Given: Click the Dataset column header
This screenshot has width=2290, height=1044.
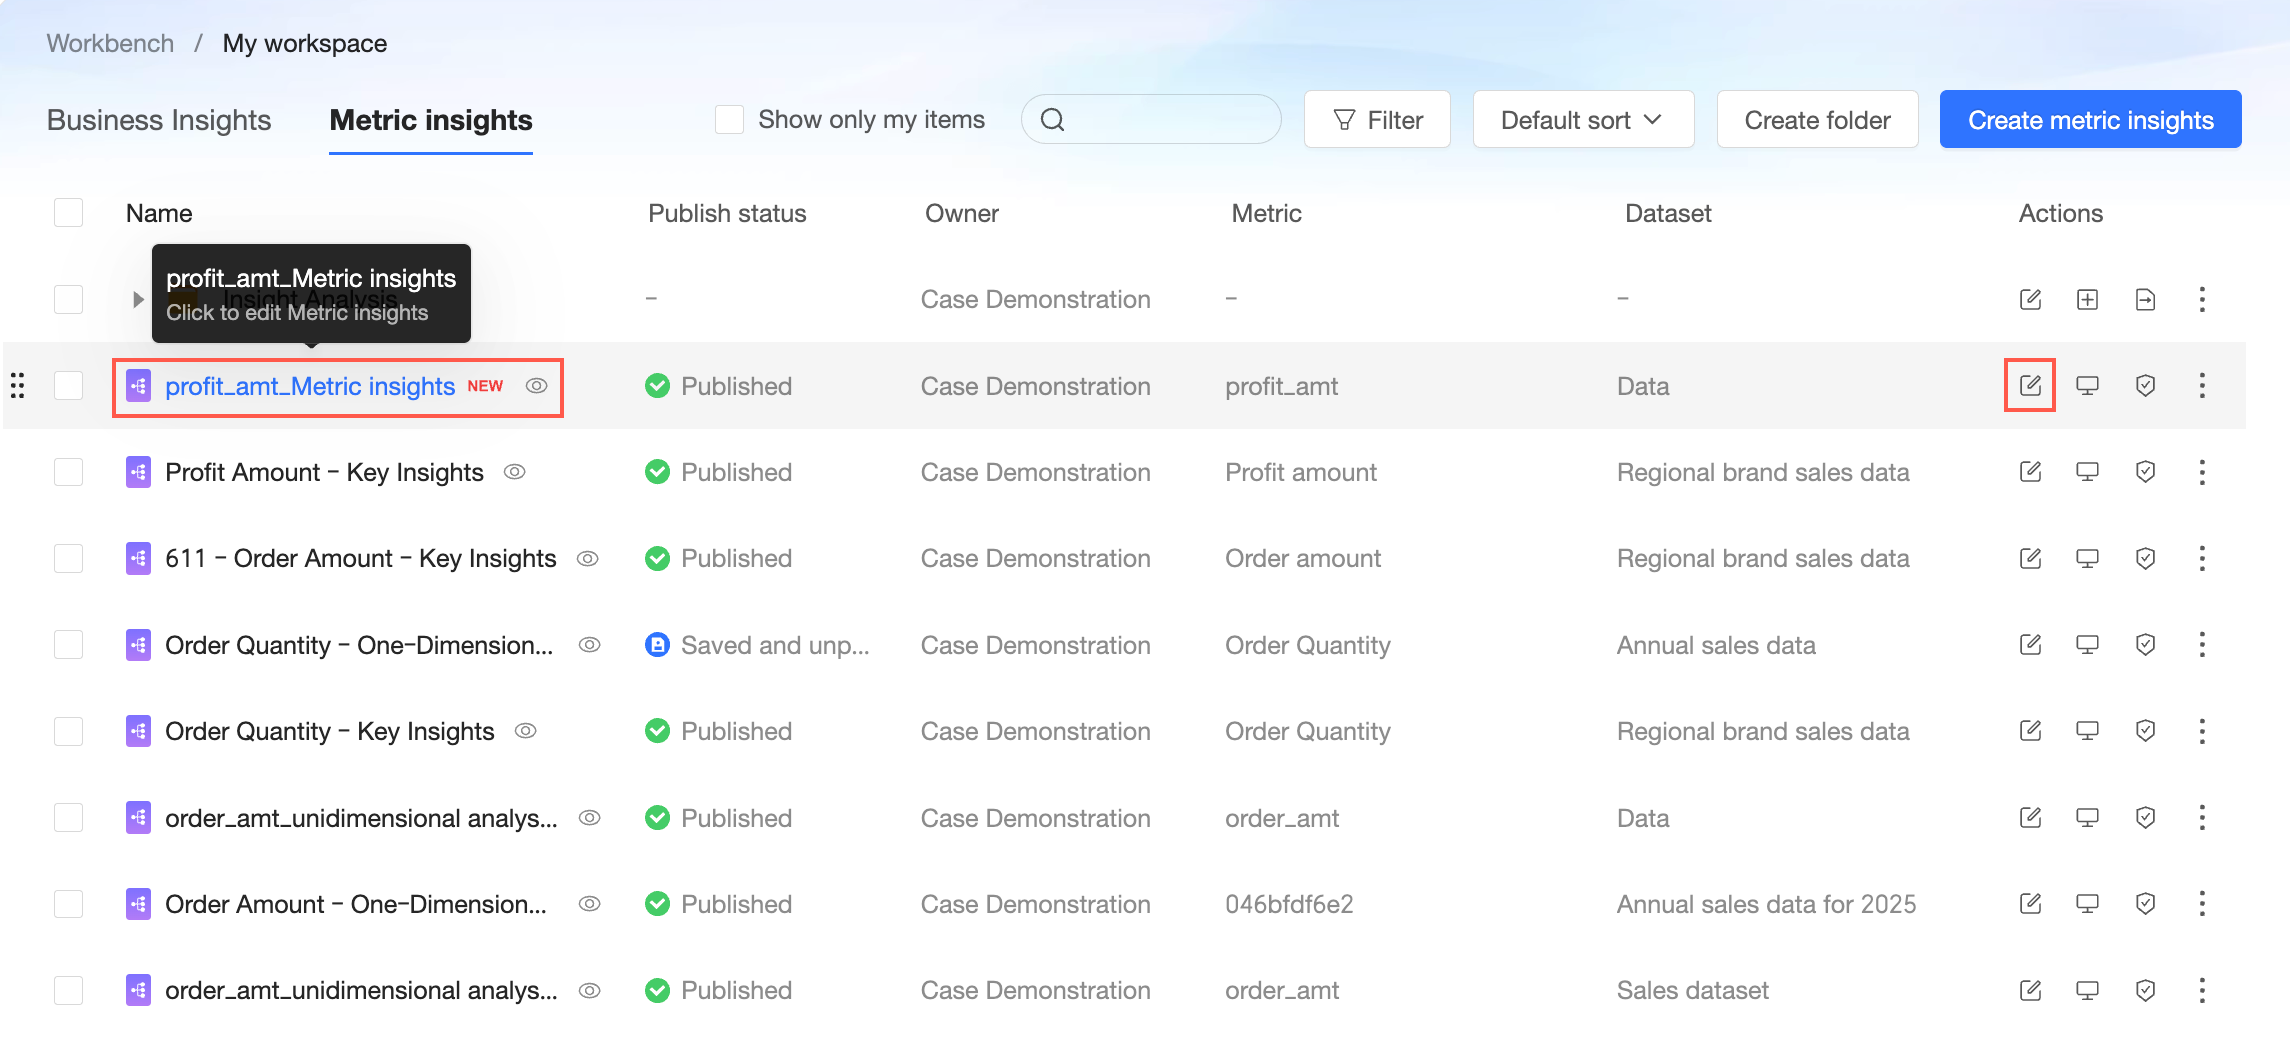Looking at the screenshot, I should (x=1668, y=213).
